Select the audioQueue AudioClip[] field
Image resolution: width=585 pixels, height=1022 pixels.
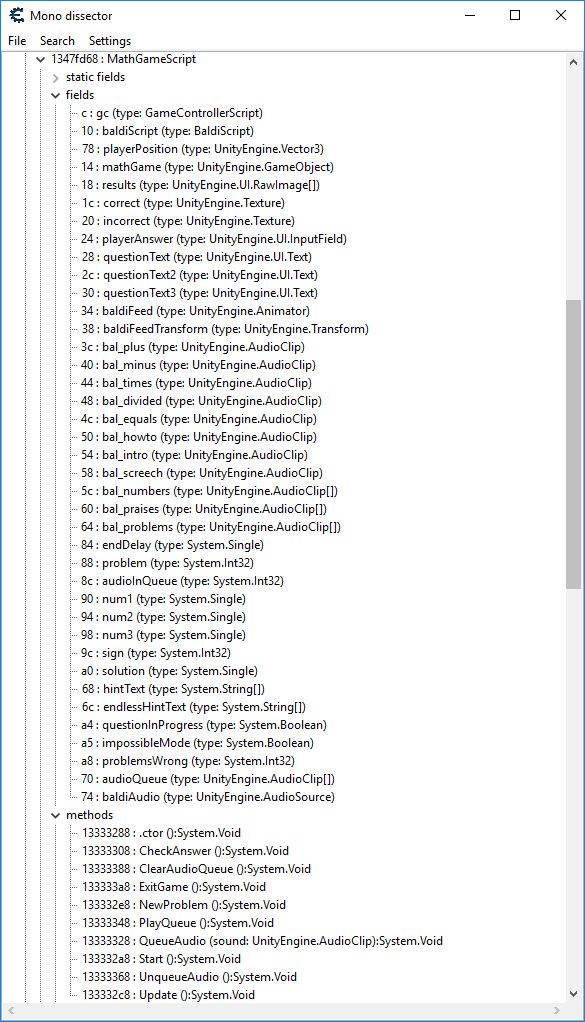tap(208, 780)
